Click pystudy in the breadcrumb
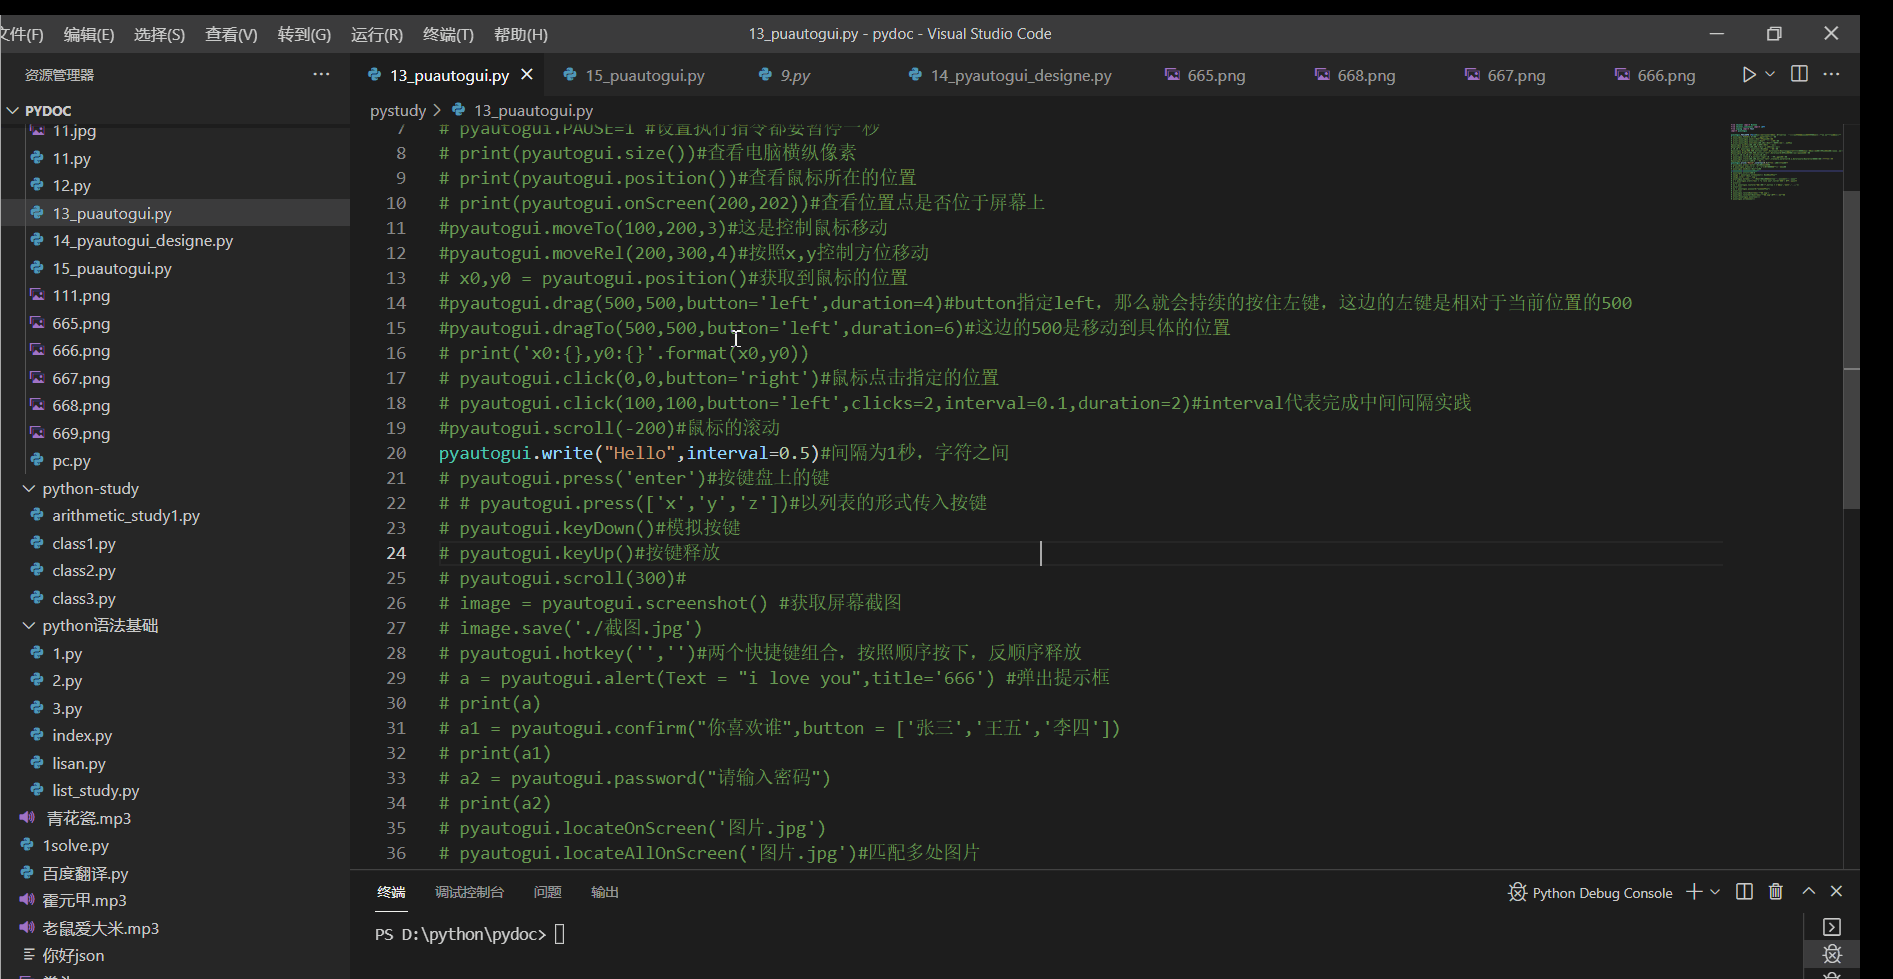The height and width of the screenshot is (979, 1893). [x=398, y=110]
